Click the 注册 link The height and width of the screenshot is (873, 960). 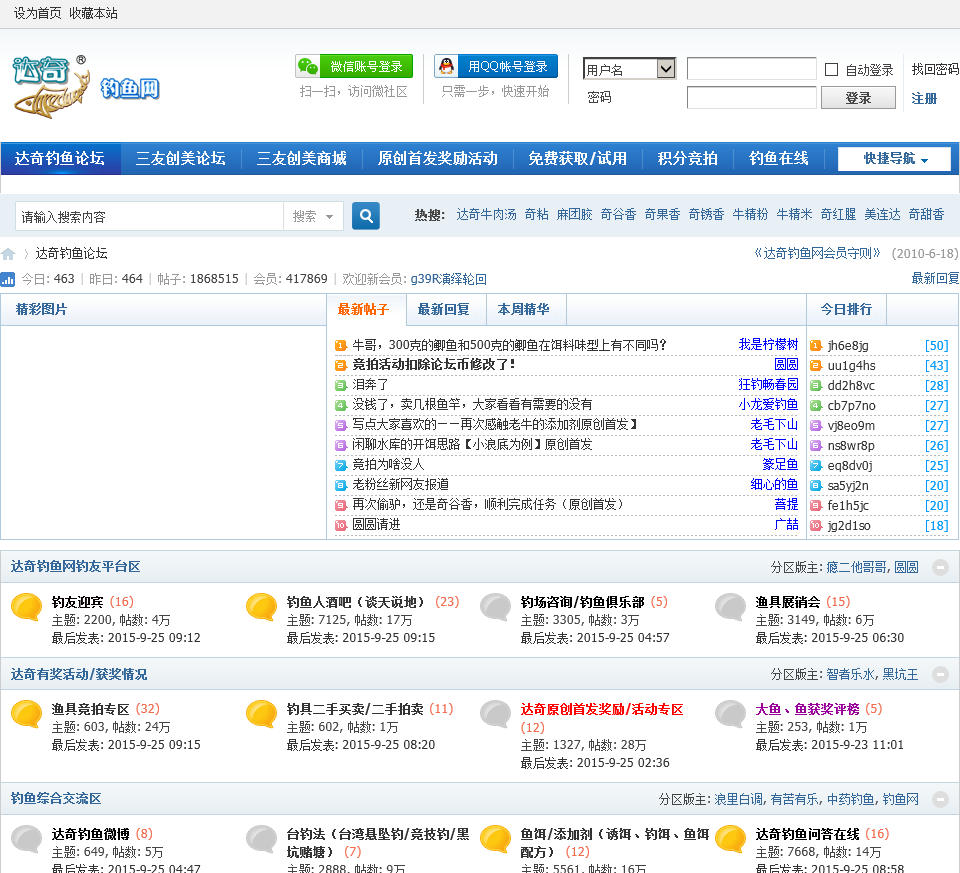pos(924,99)
